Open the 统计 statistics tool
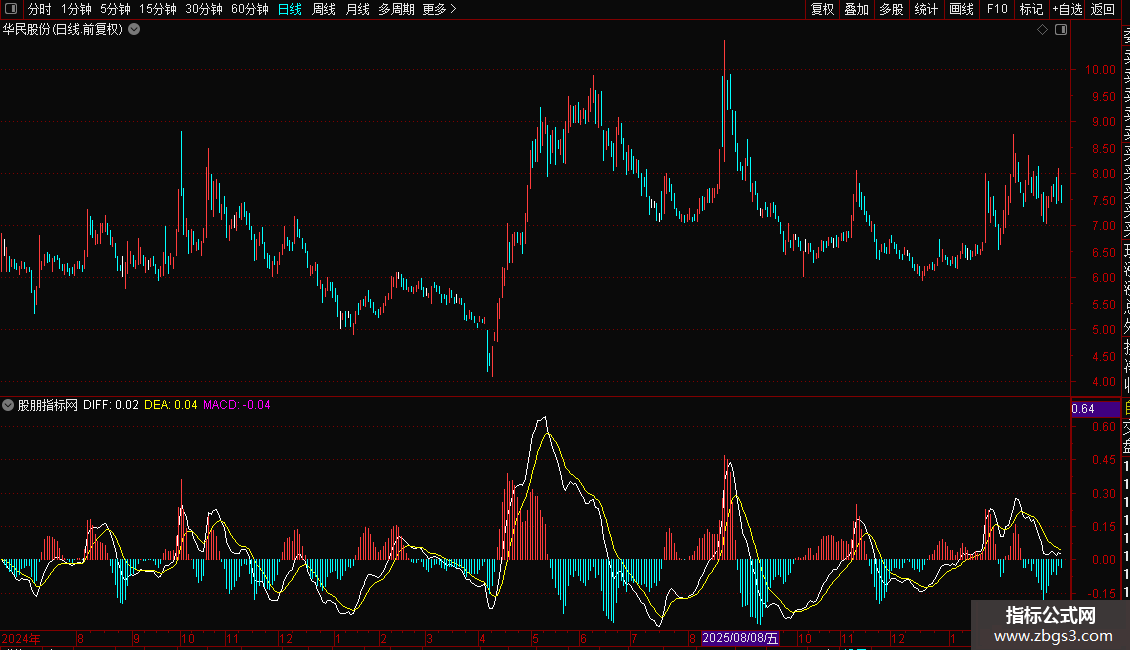This screenshot has width=1130, height=650. pyautogui.click(x=926, y=9)
